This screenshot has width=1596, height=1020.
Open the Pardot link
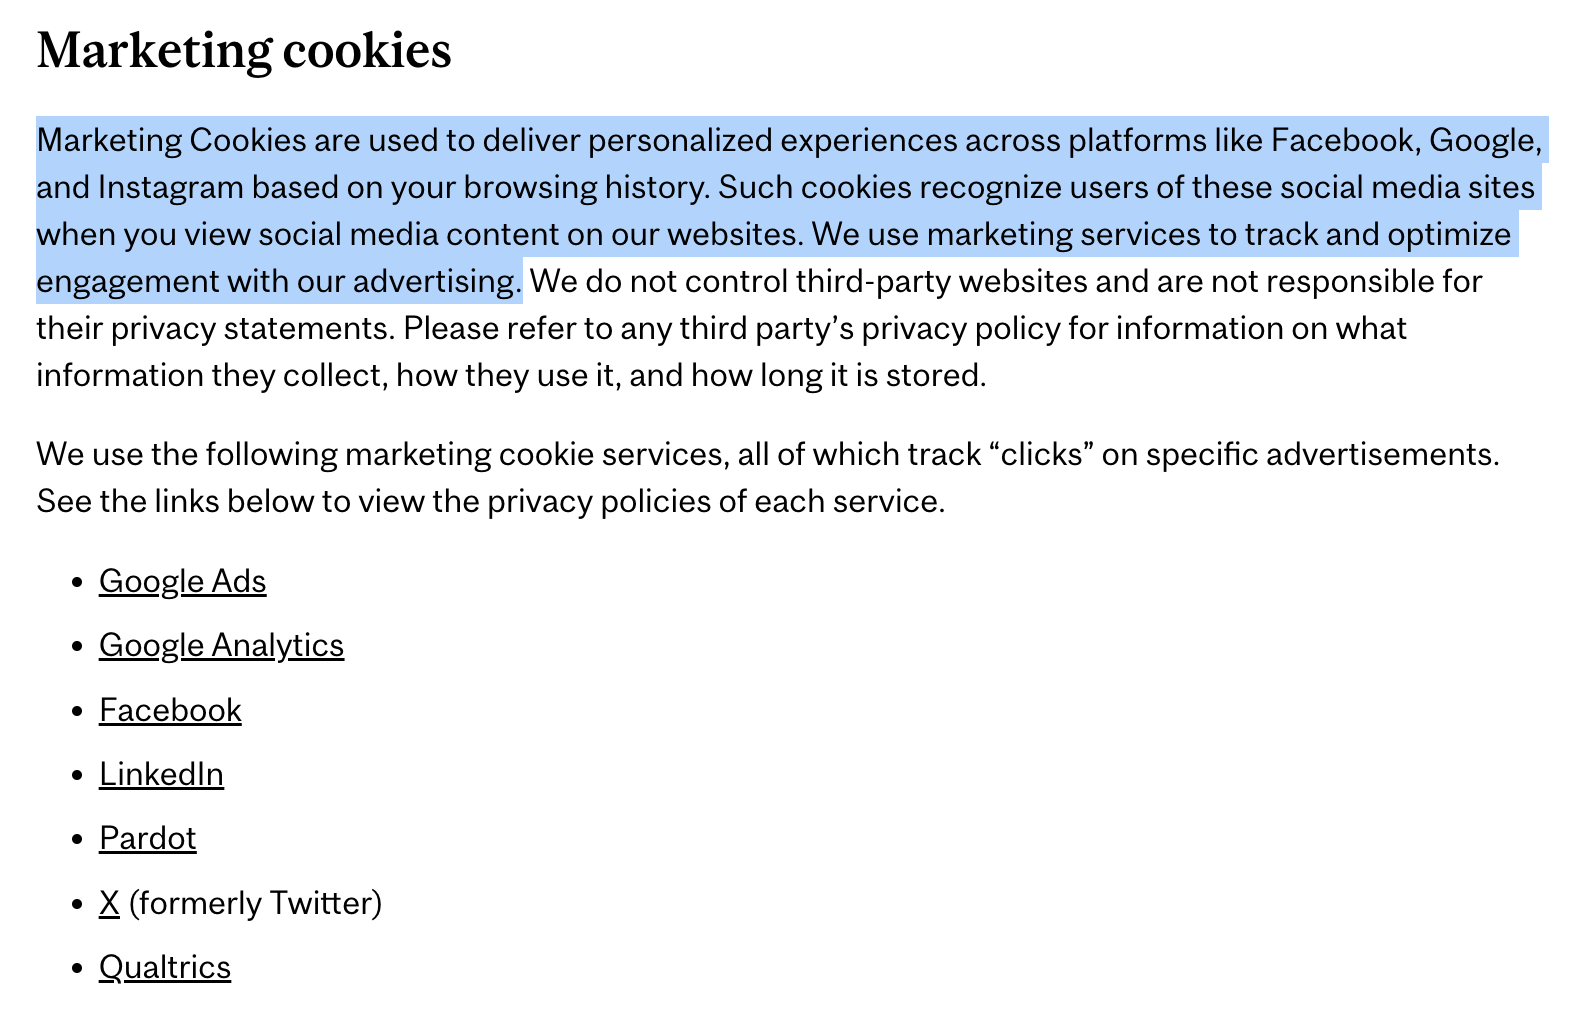(x=148, y=838)
